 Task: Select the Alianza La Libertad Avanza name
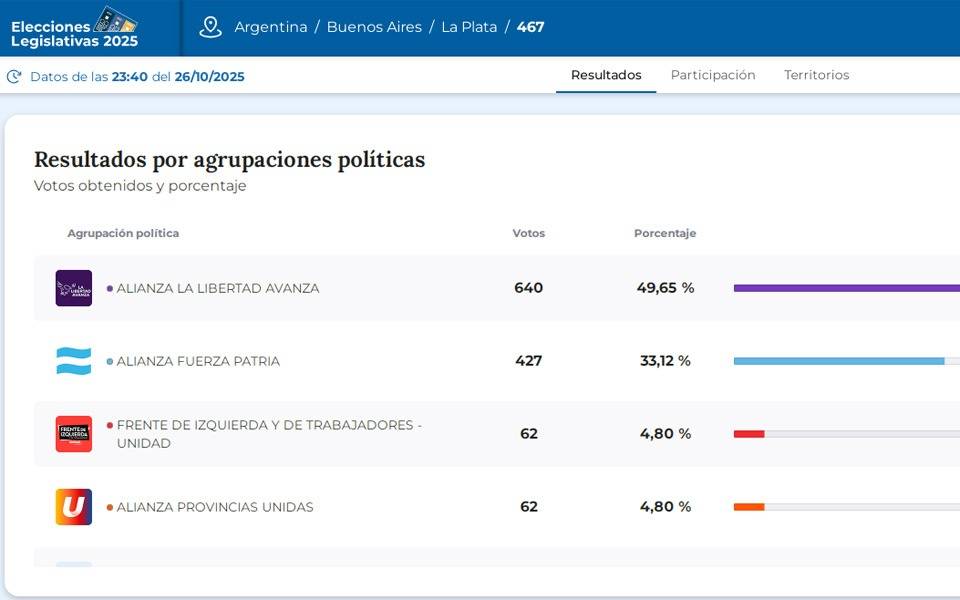218,288
